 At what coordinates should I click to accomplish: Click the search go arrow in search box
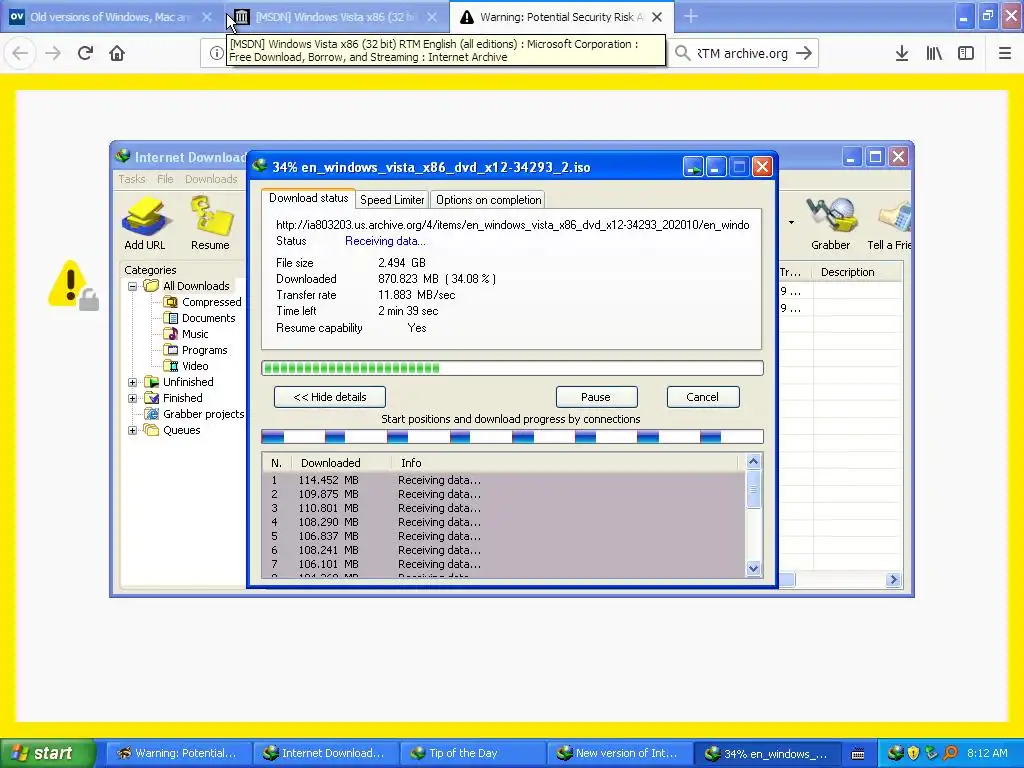click(x=804, y=54)
